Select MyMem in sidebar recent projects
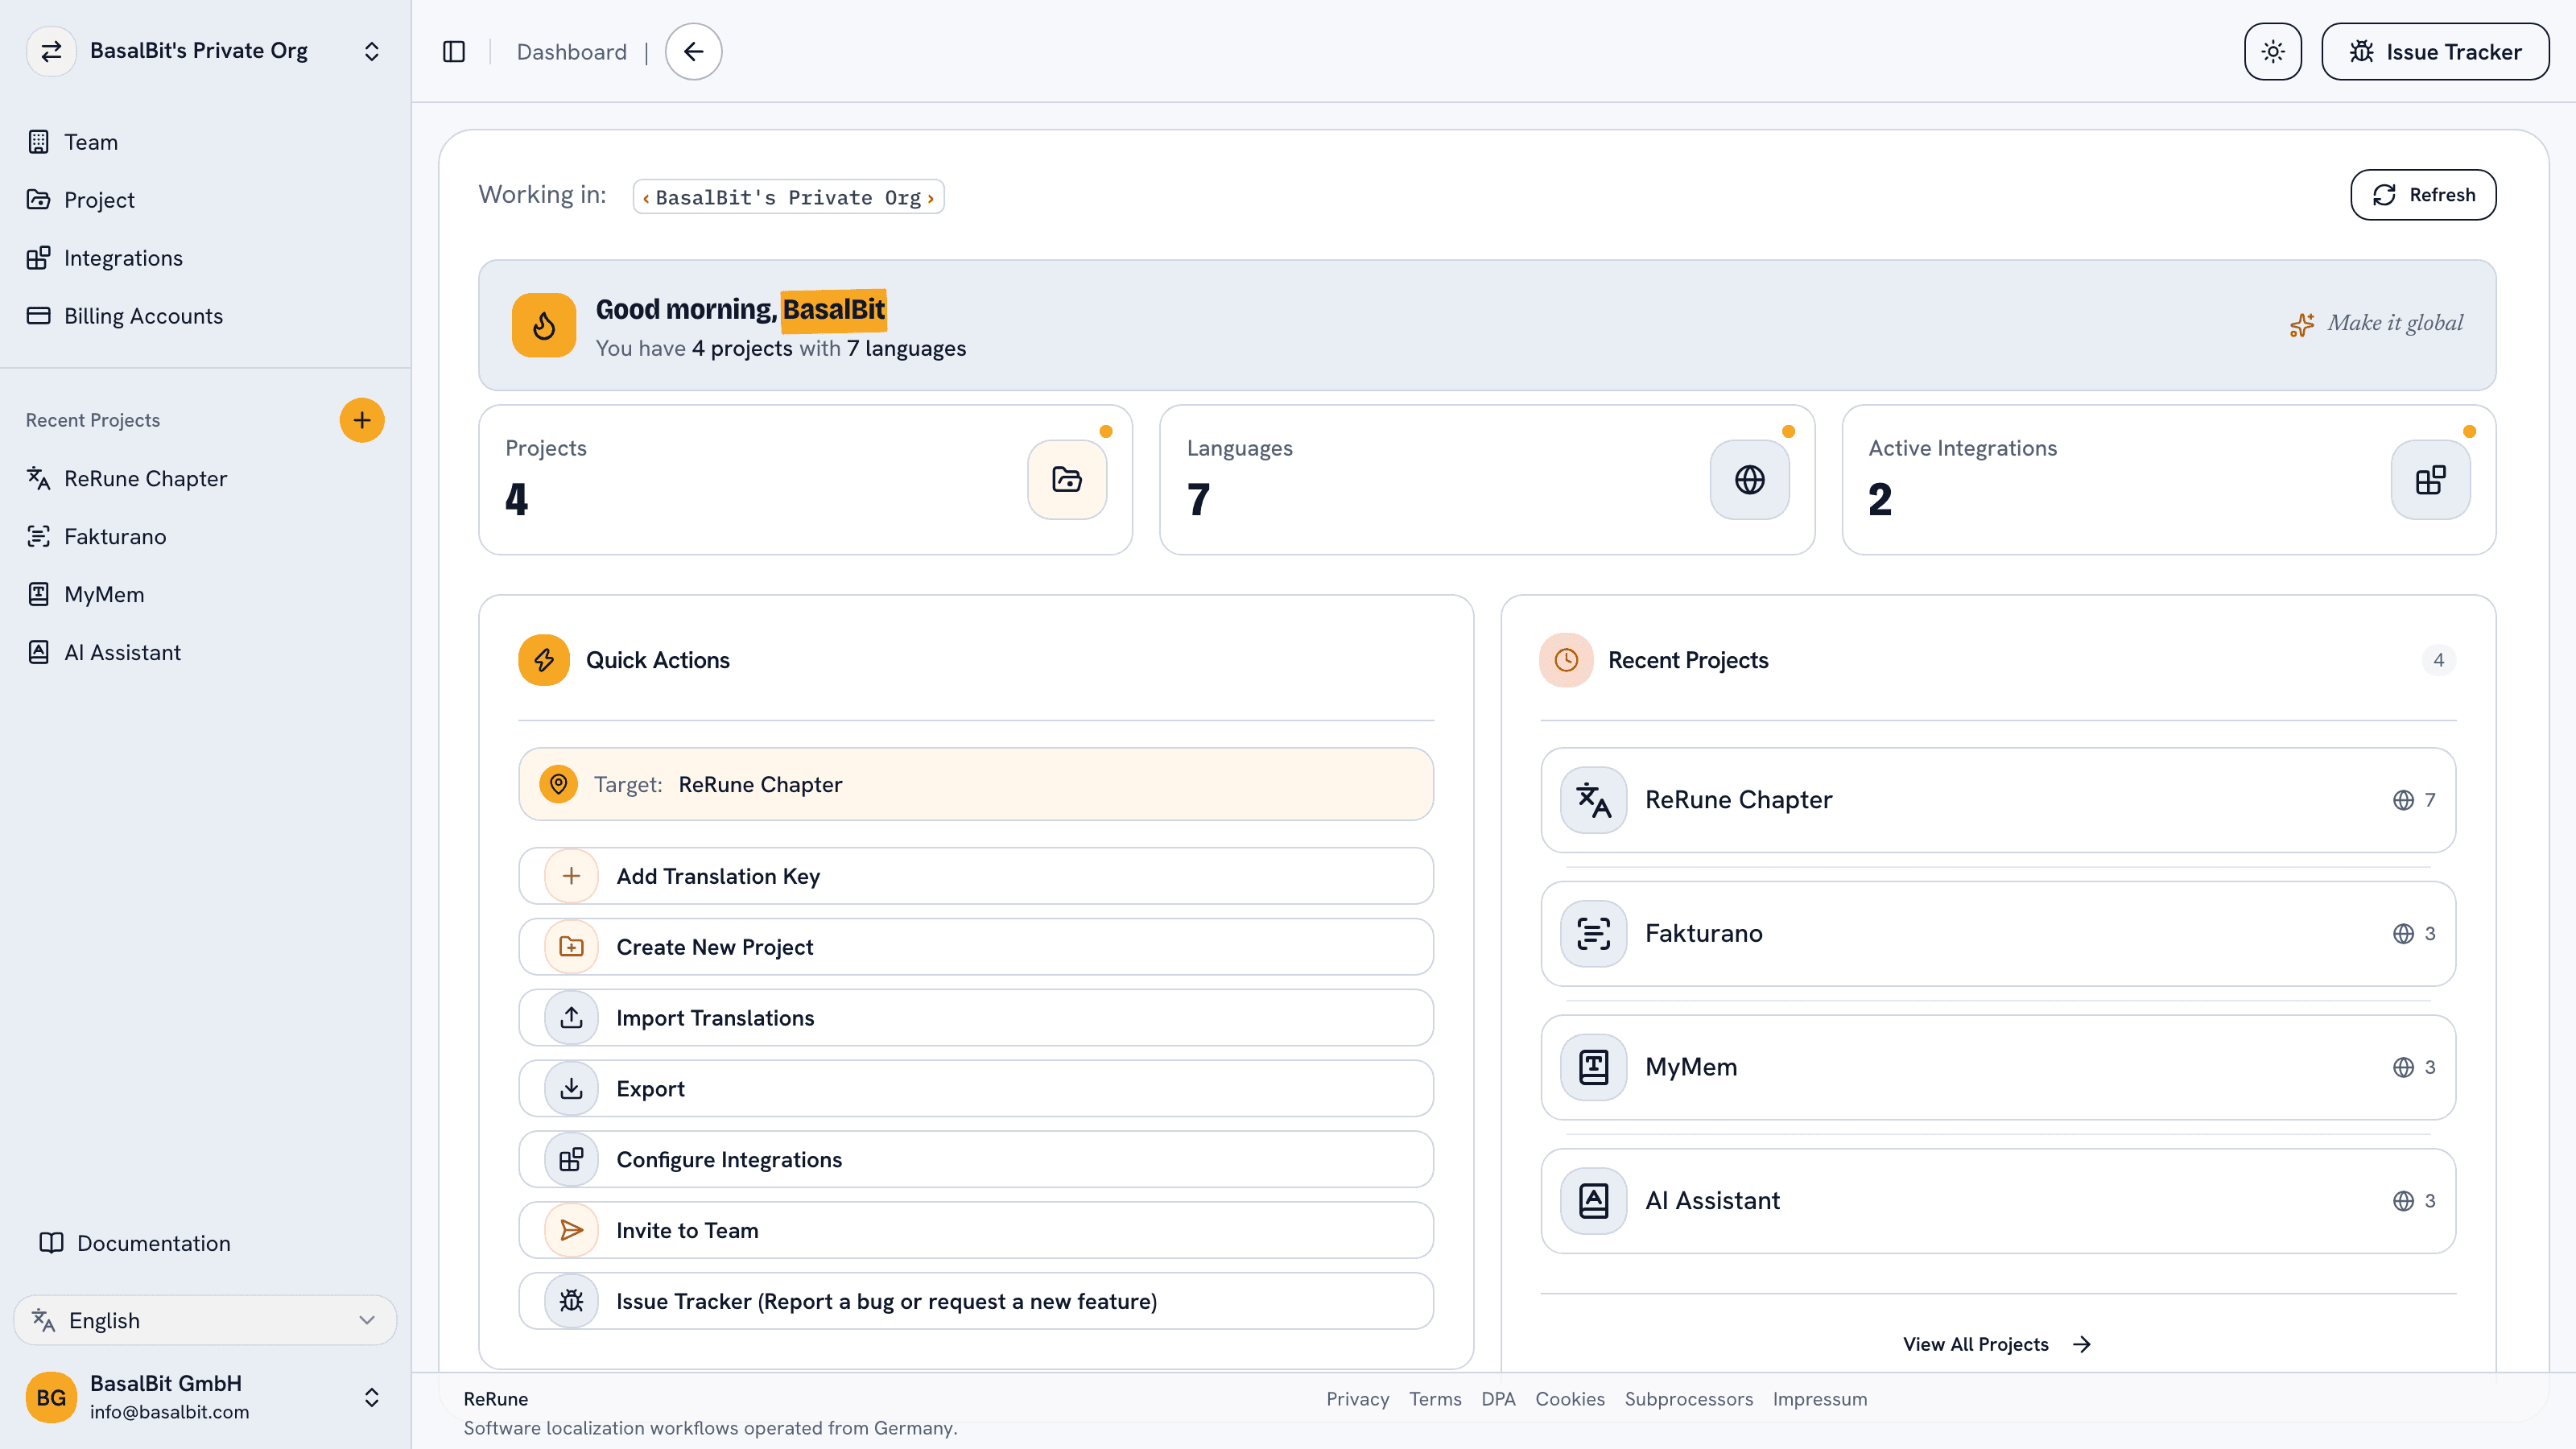 click(x=205, y=595)
